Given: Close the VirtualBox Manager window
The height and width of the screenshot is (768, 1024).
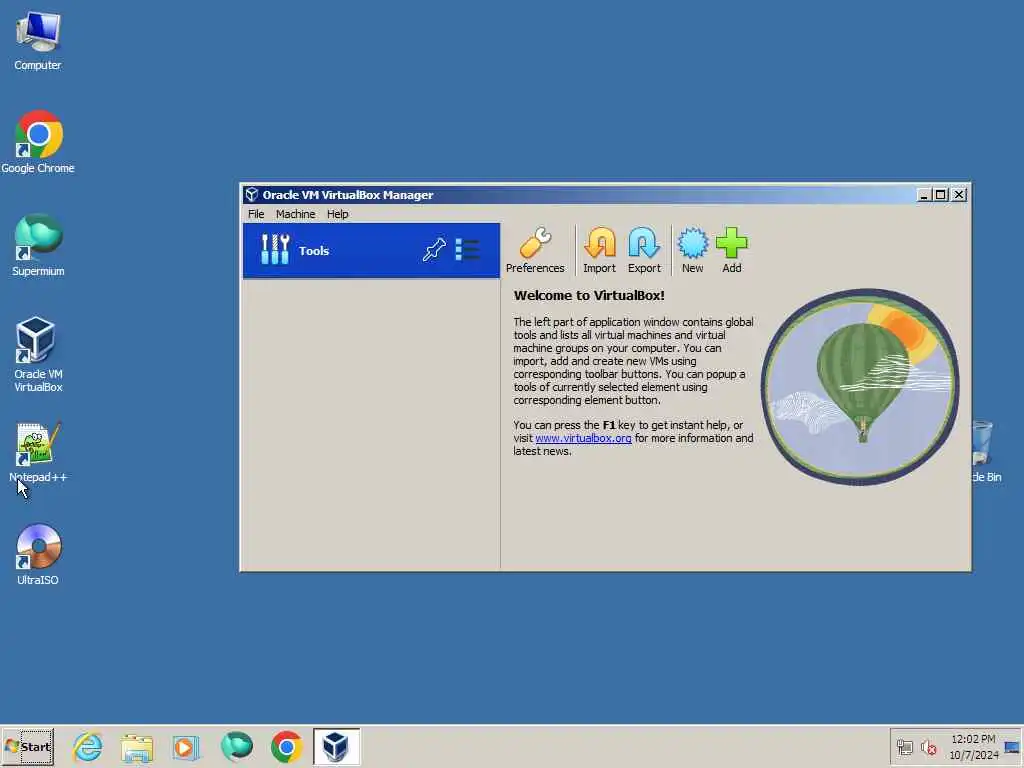Looking at the screenshot, I should pos(959,195).
